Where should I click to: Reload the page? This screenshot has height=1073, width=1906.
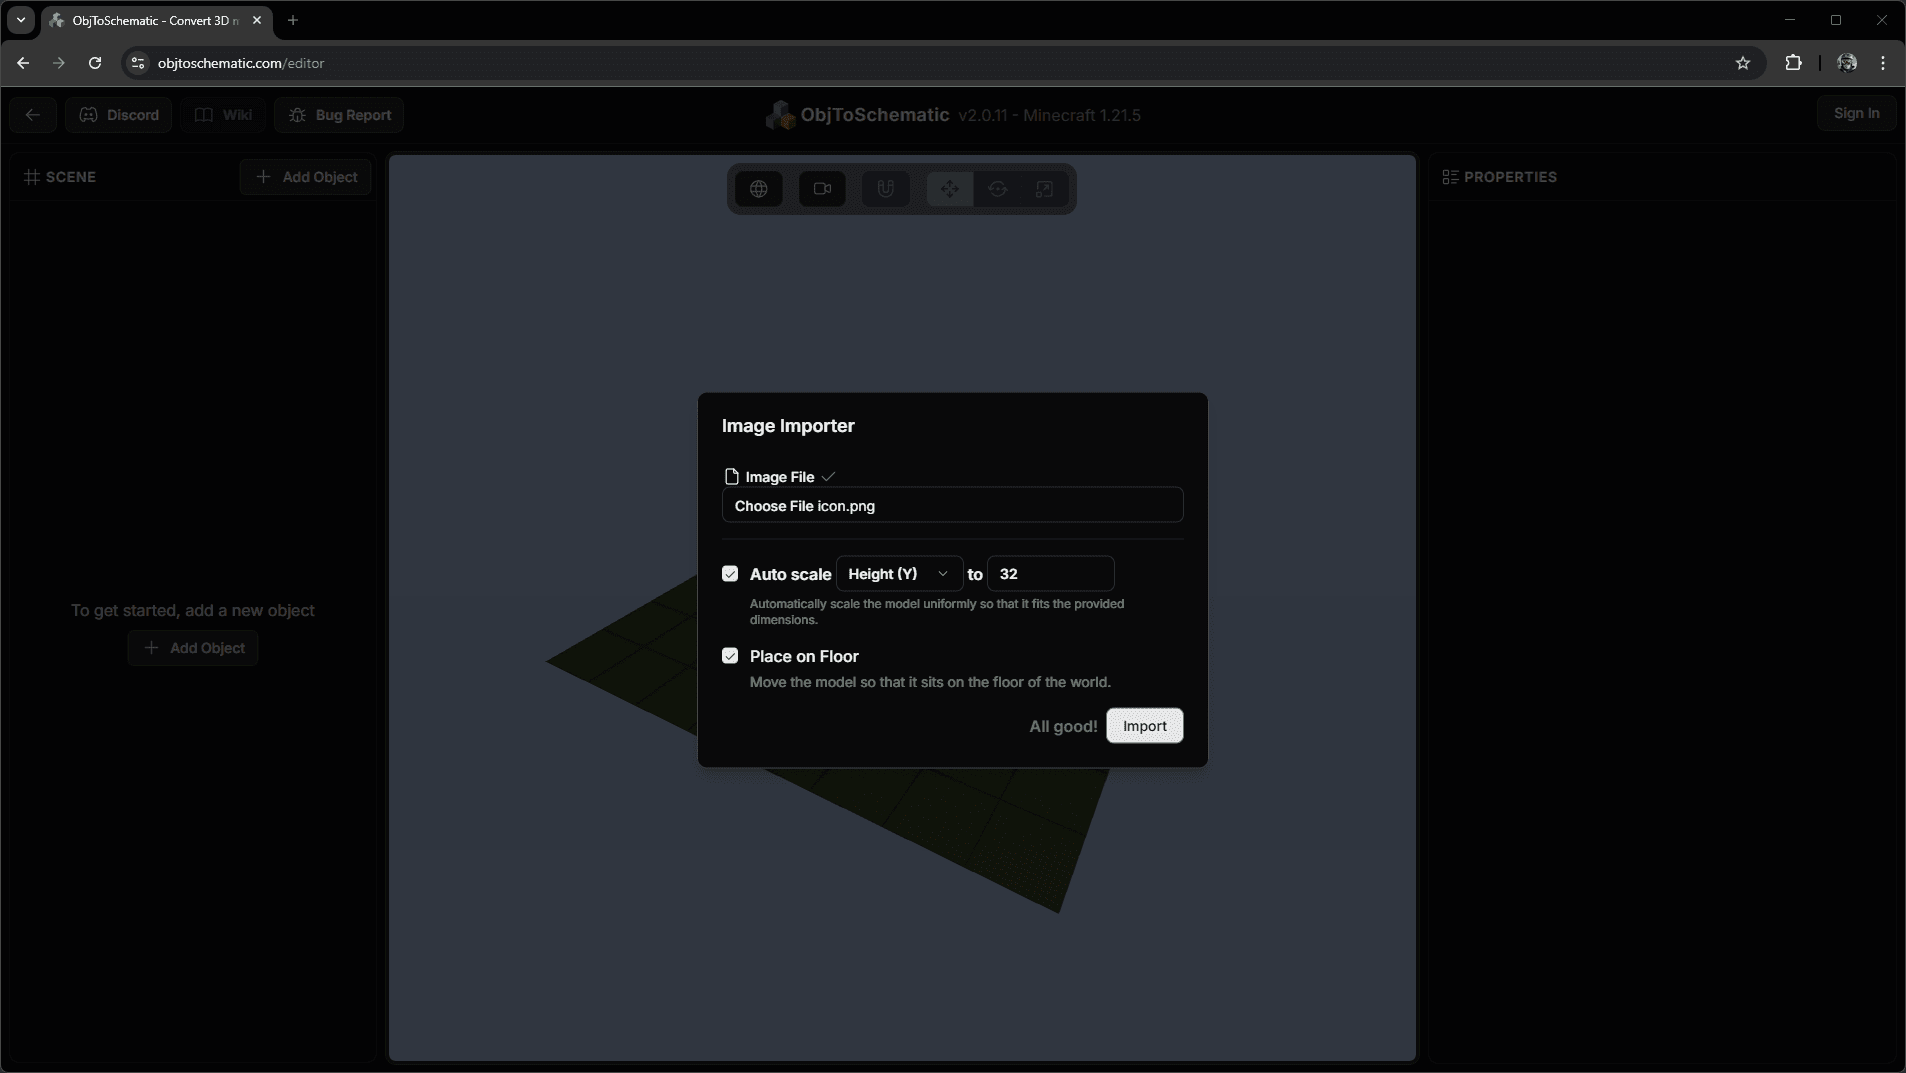click(x=95, y=63)
